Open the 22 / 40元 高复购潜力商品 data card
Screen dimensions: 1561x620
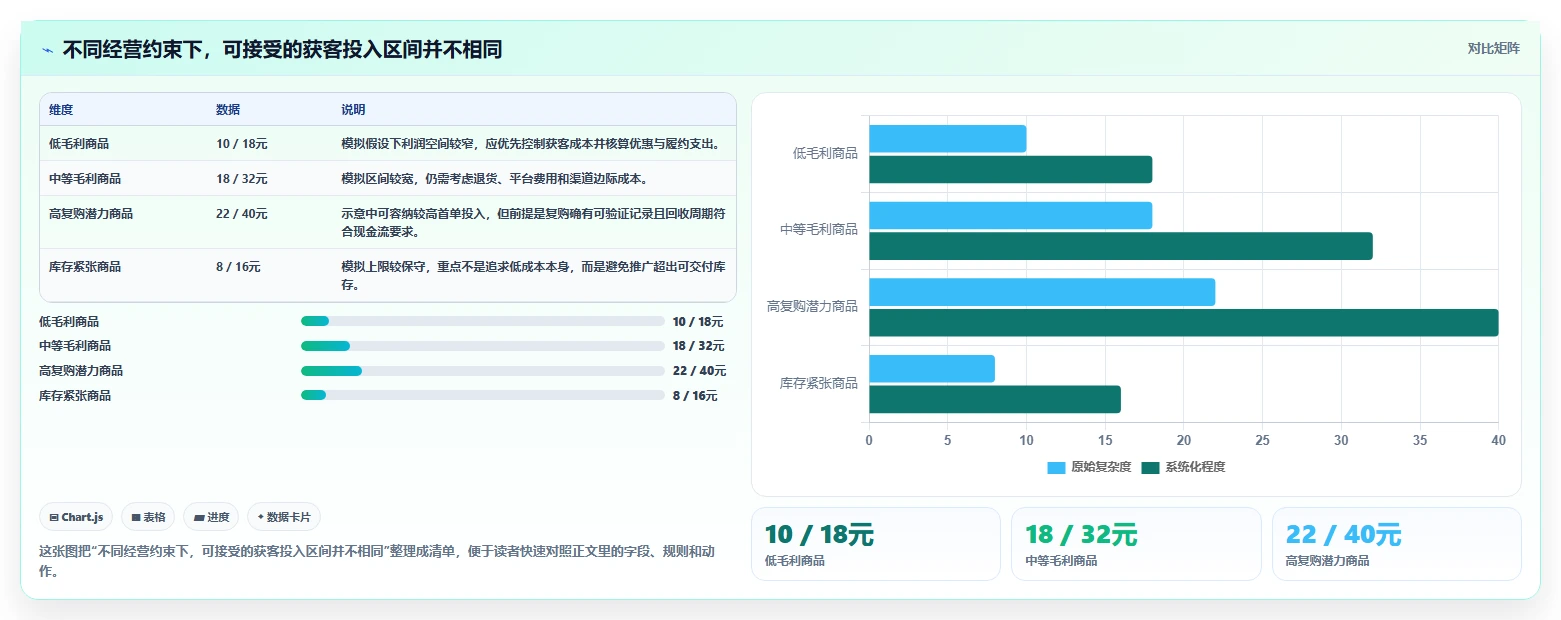(1396, 544)
